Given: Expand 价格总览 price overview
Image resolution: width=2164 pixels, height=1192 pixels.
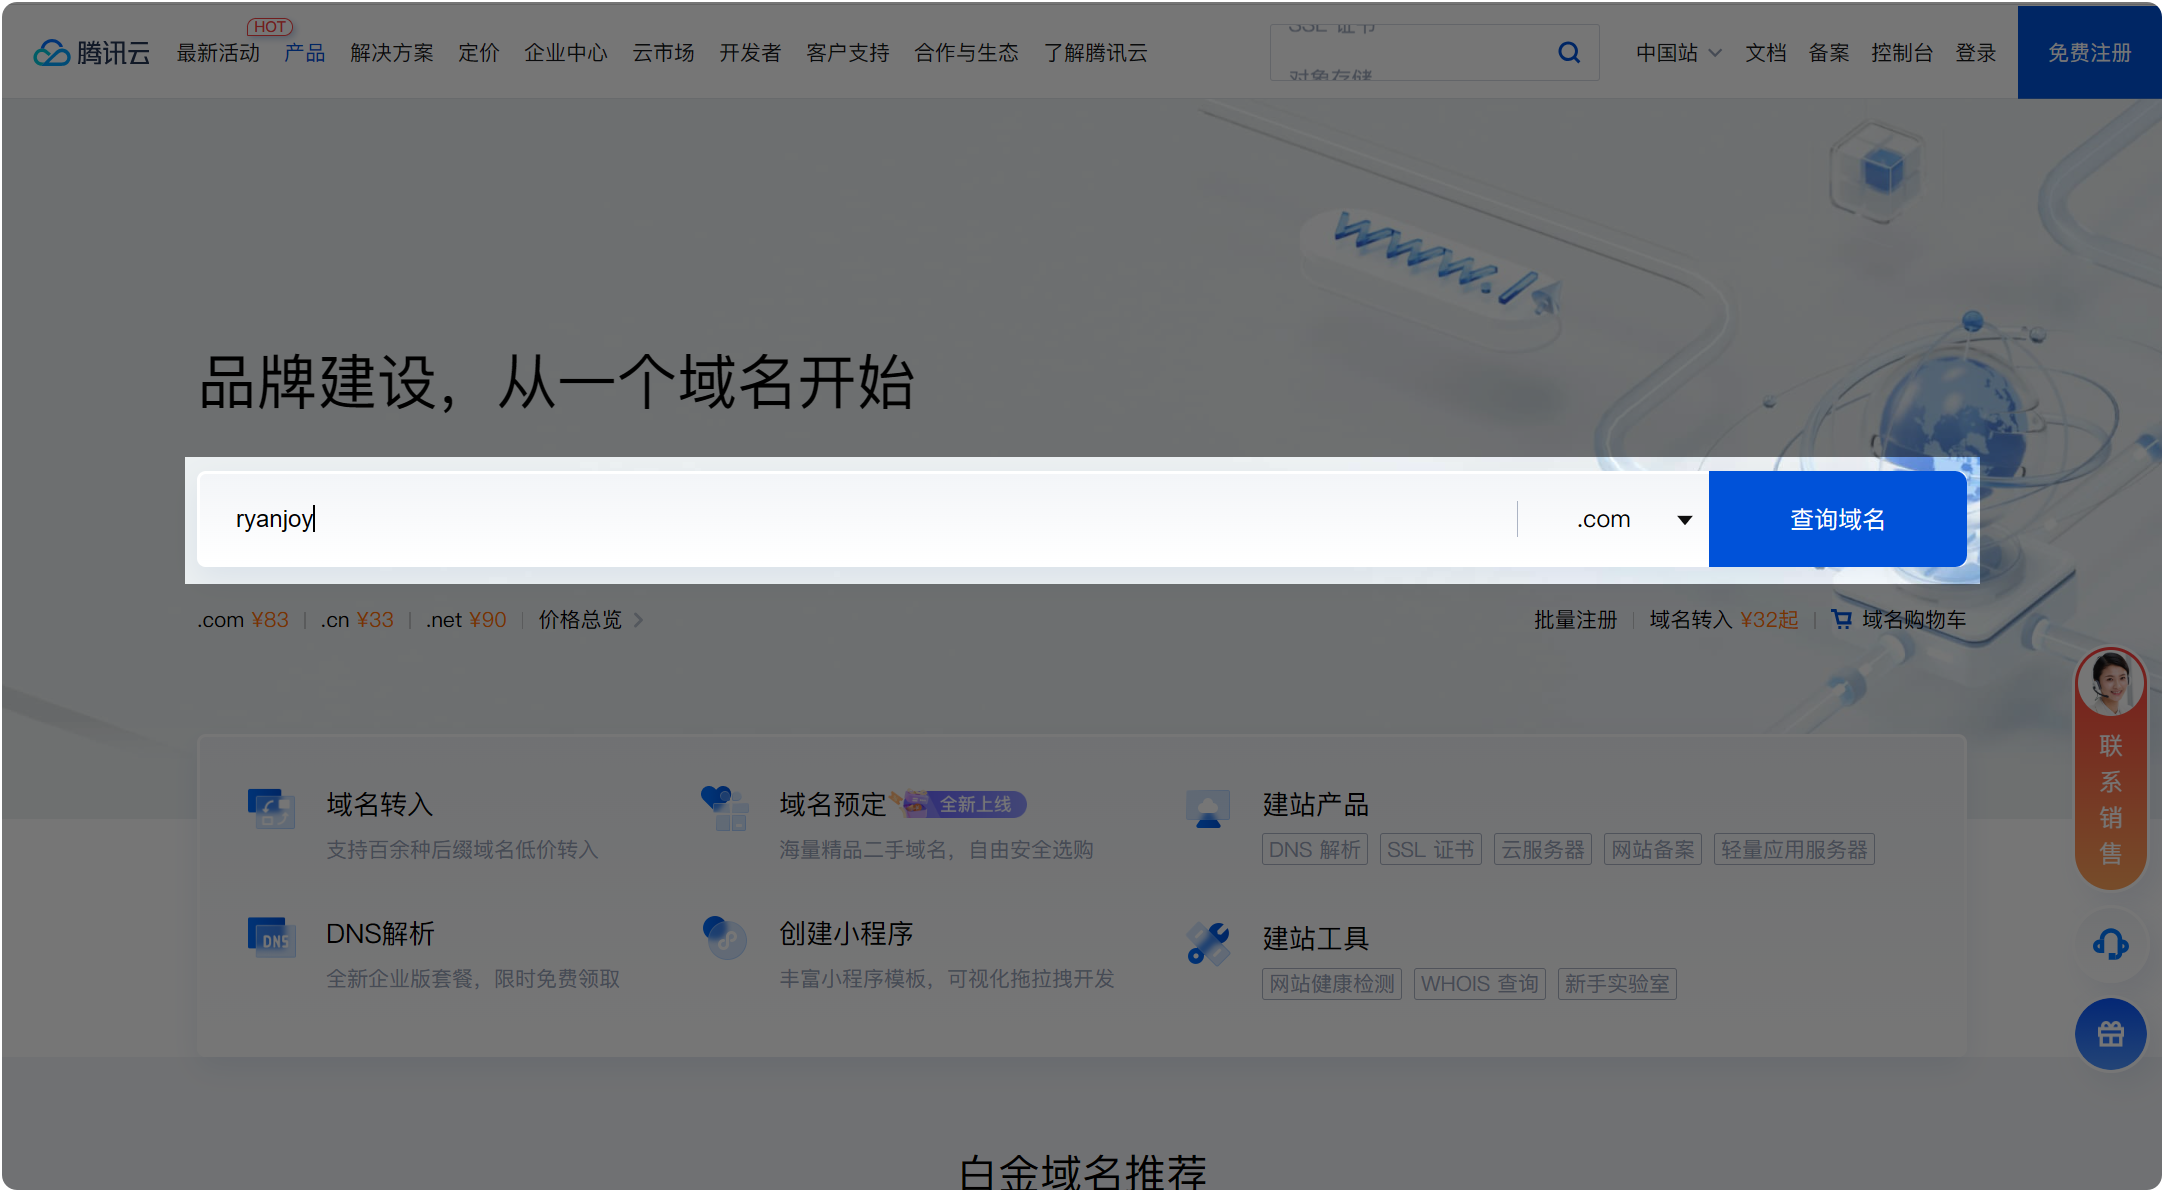Looking at the screenshot, I should click(580, 619).
